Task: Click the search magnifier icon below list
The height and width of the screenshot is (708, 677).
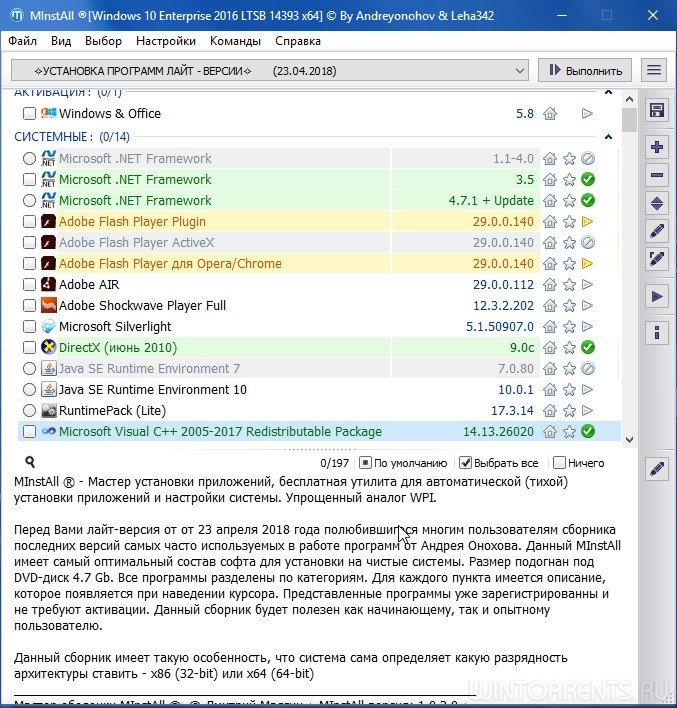Action: [x=30, y=463]
